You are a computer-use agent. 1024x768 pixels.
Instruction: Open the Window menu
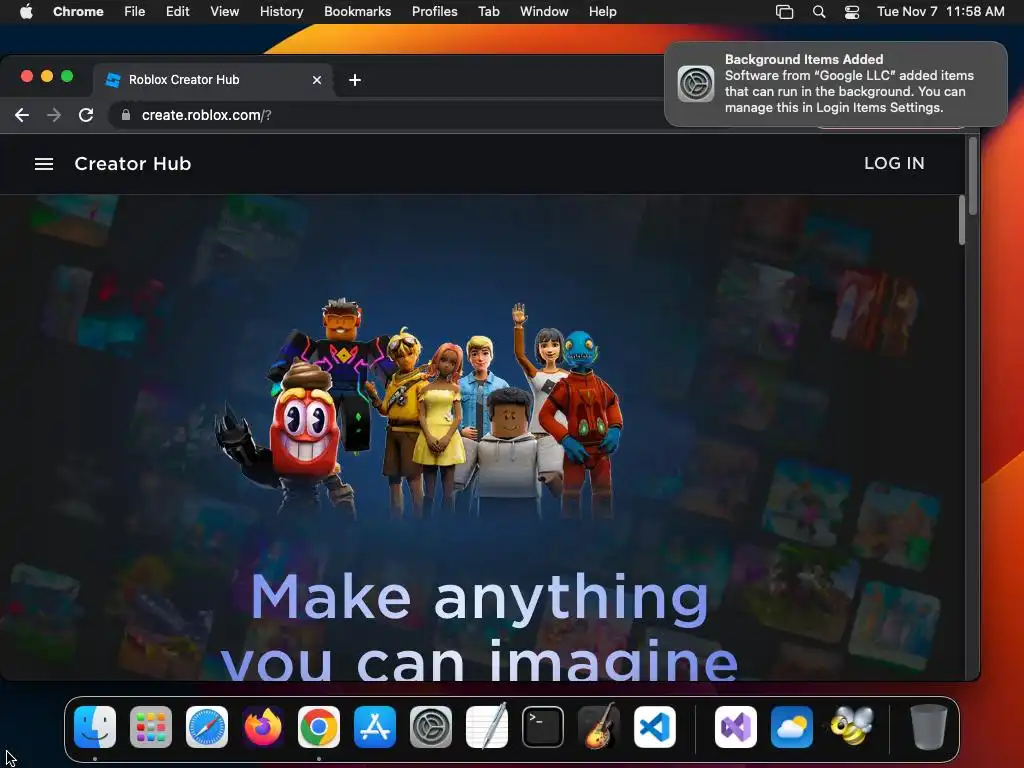(544, 11)
